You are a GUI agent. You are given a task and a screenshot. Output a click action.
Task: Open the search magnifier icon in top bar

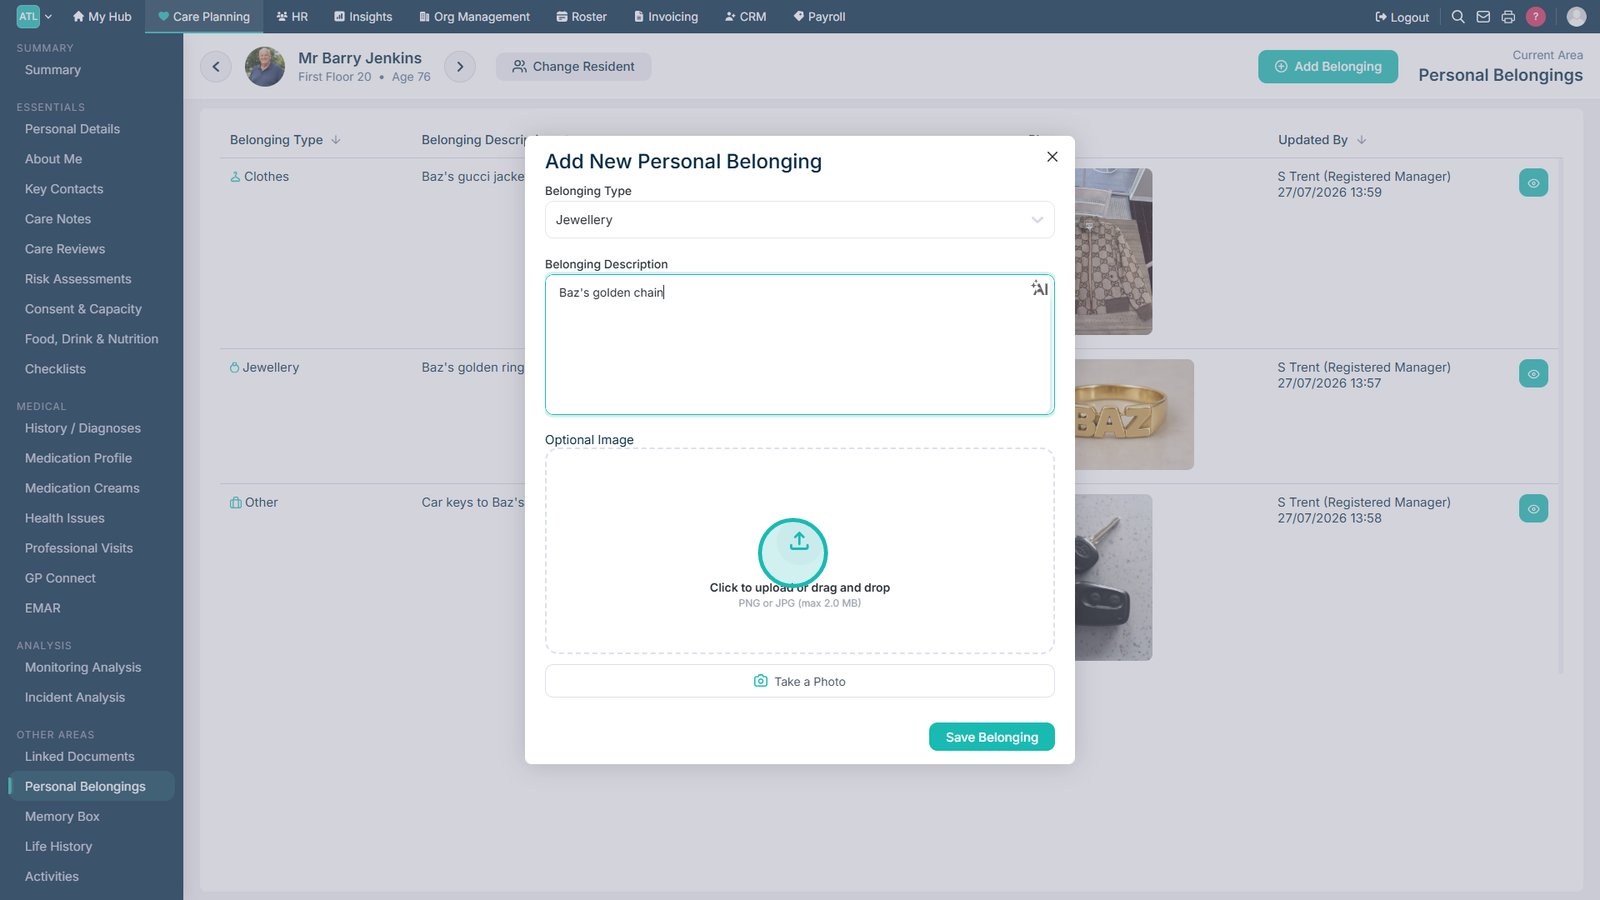pos(1458,17)
